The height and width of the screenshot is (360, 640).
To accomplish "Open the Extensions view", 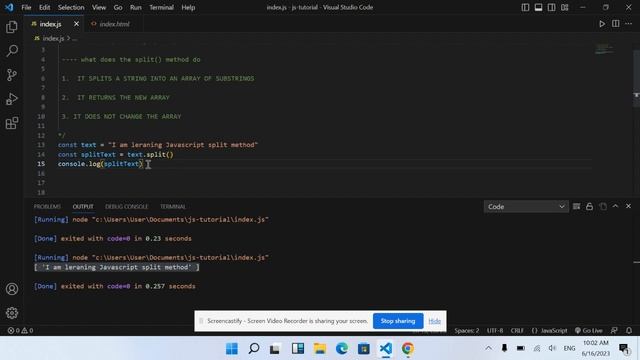I will pos(12,123).
